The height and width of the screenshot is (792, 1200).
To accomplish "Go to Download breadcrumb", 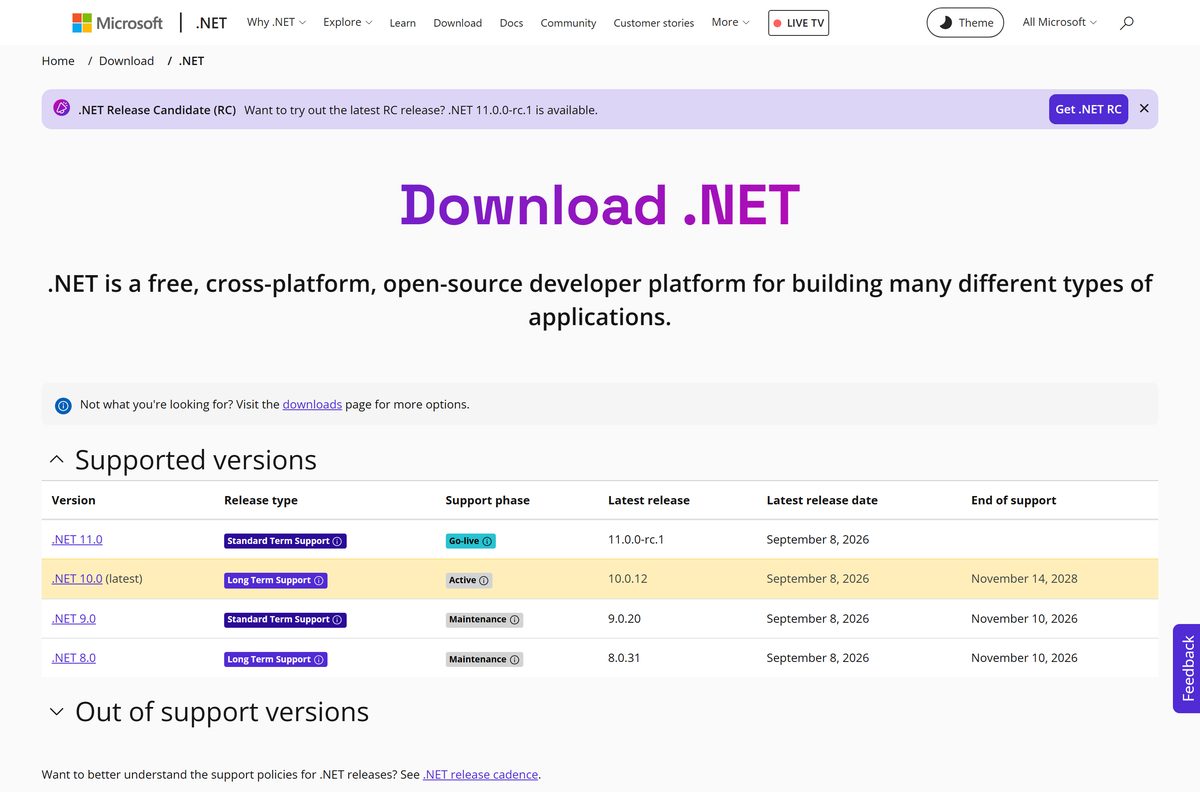I will pos(126,61).
